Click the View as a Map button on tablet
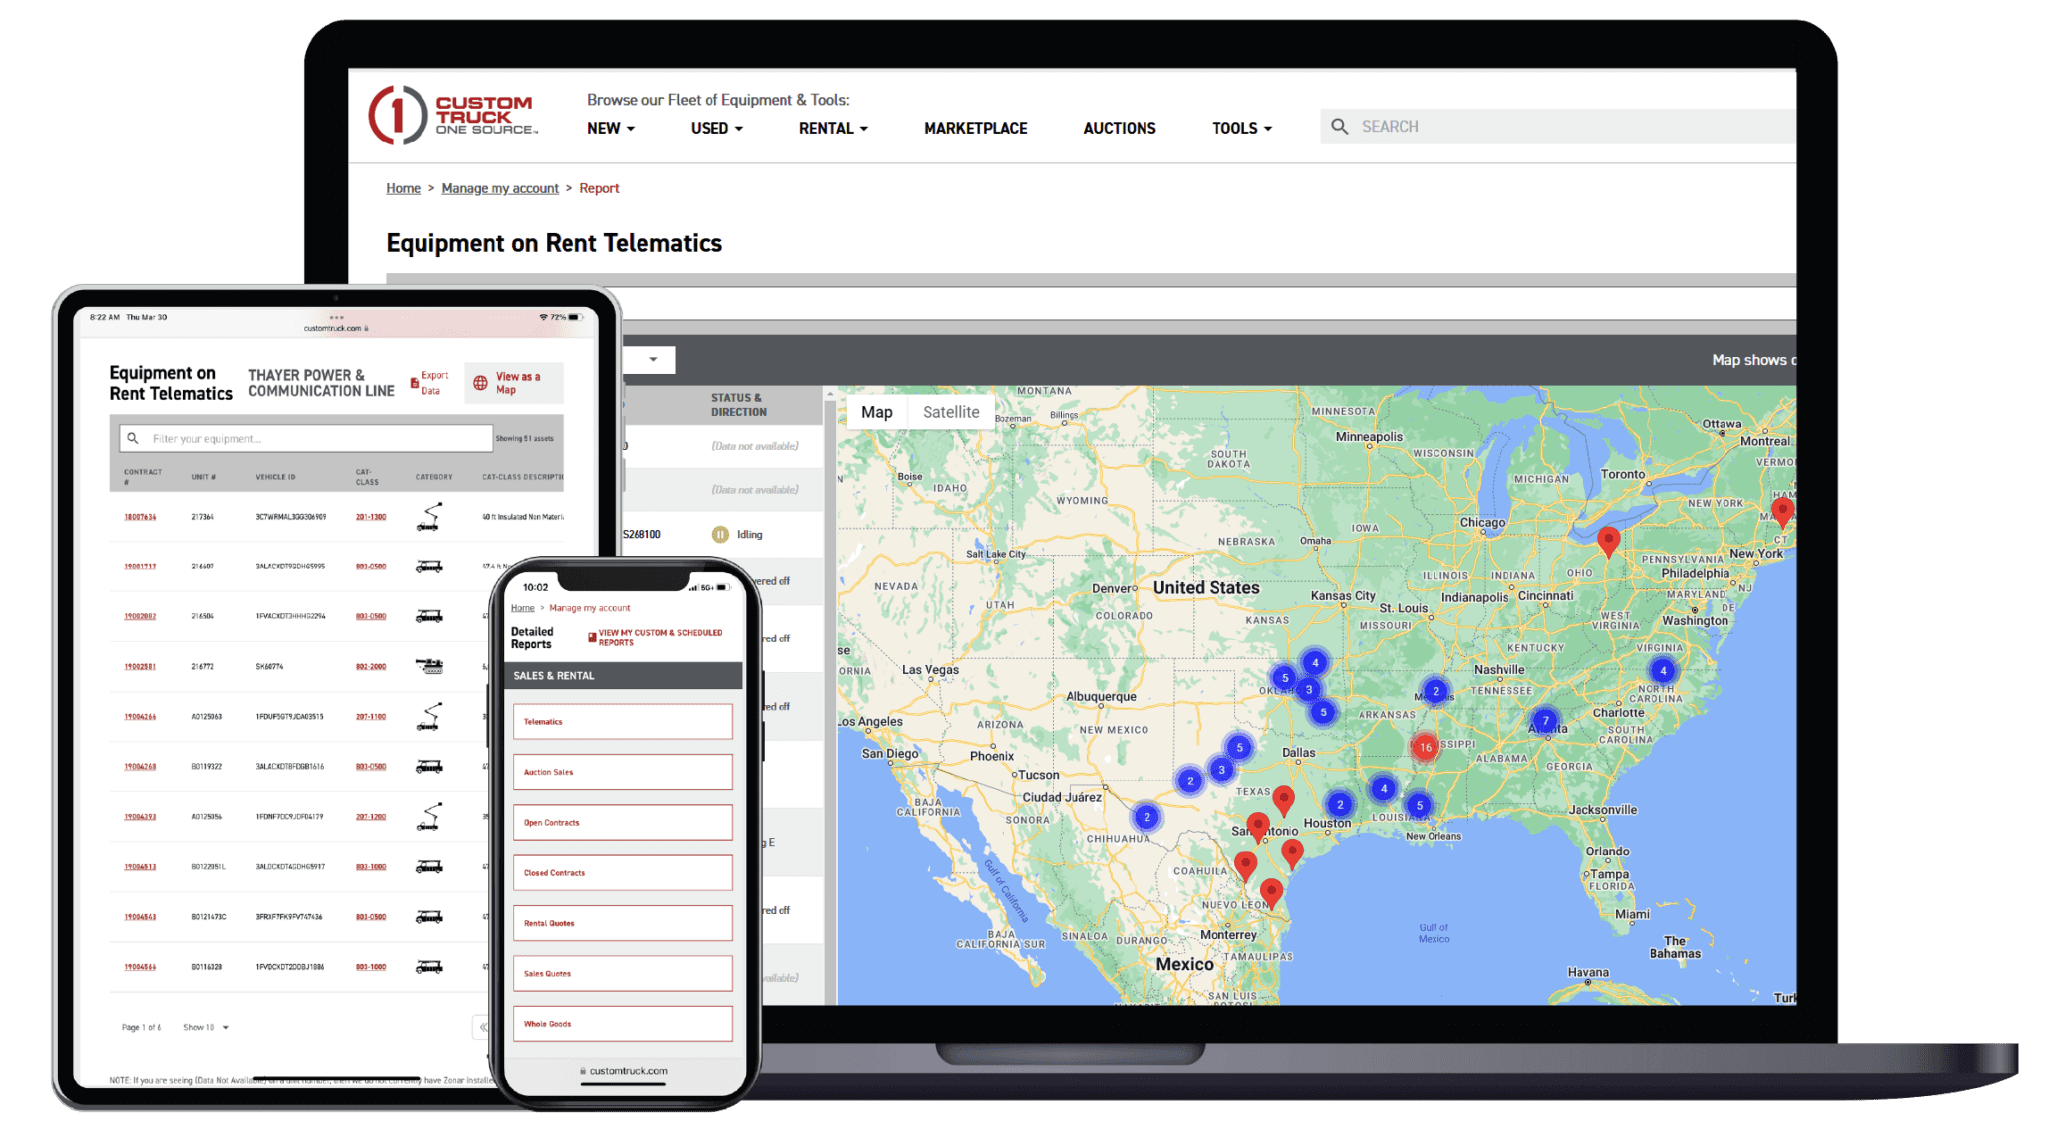 (514, 383)
